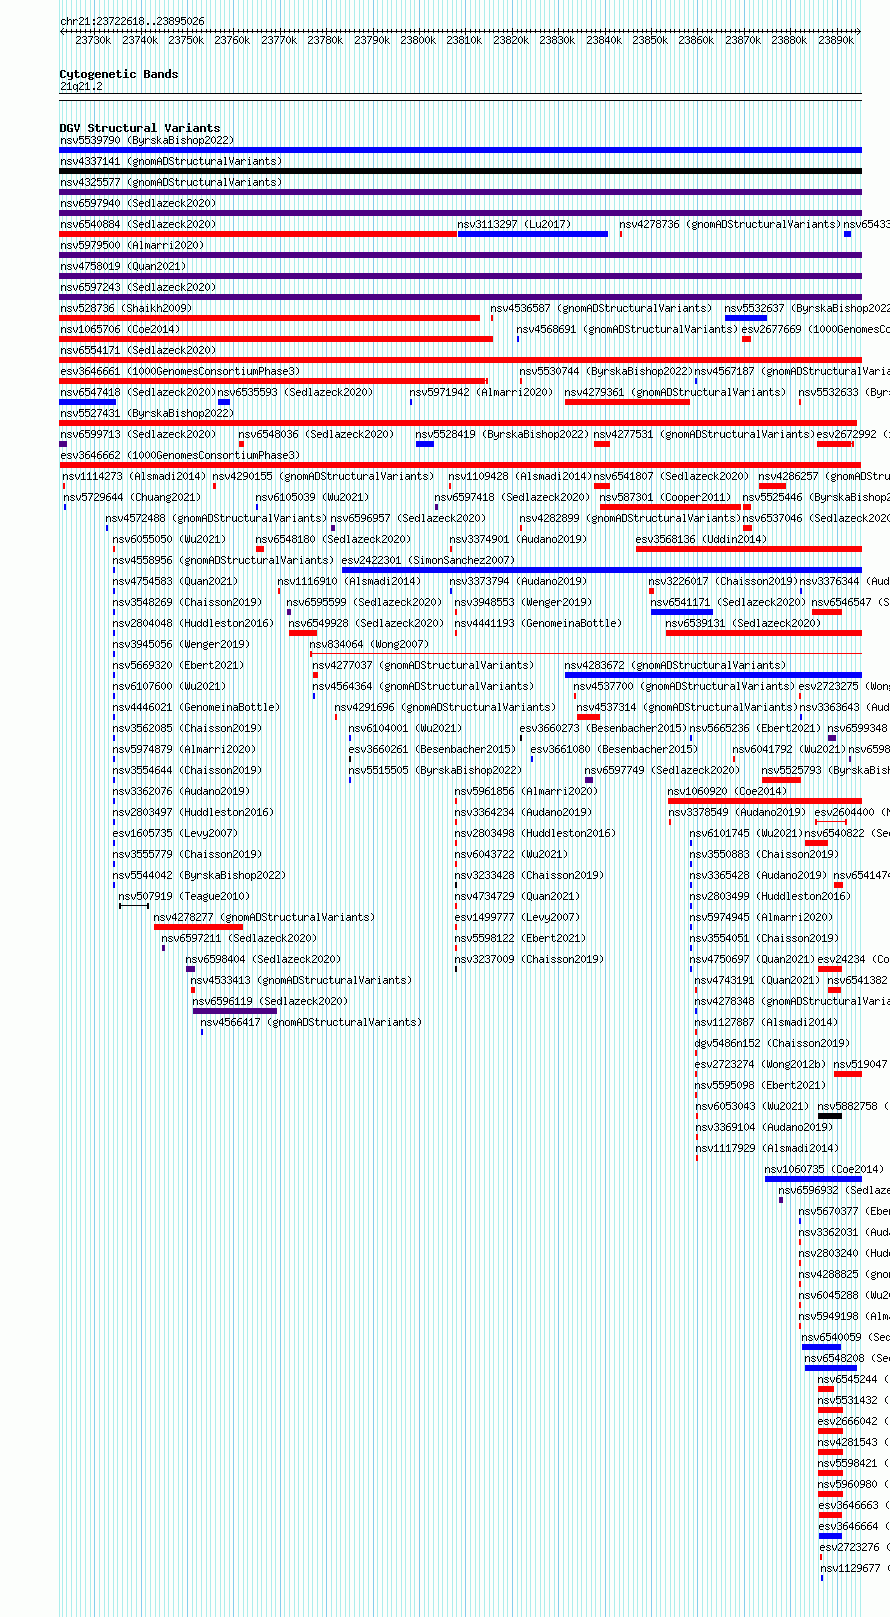Click the red bar under nsv4279361
890x1617 pixels.
tap(627, 402)
